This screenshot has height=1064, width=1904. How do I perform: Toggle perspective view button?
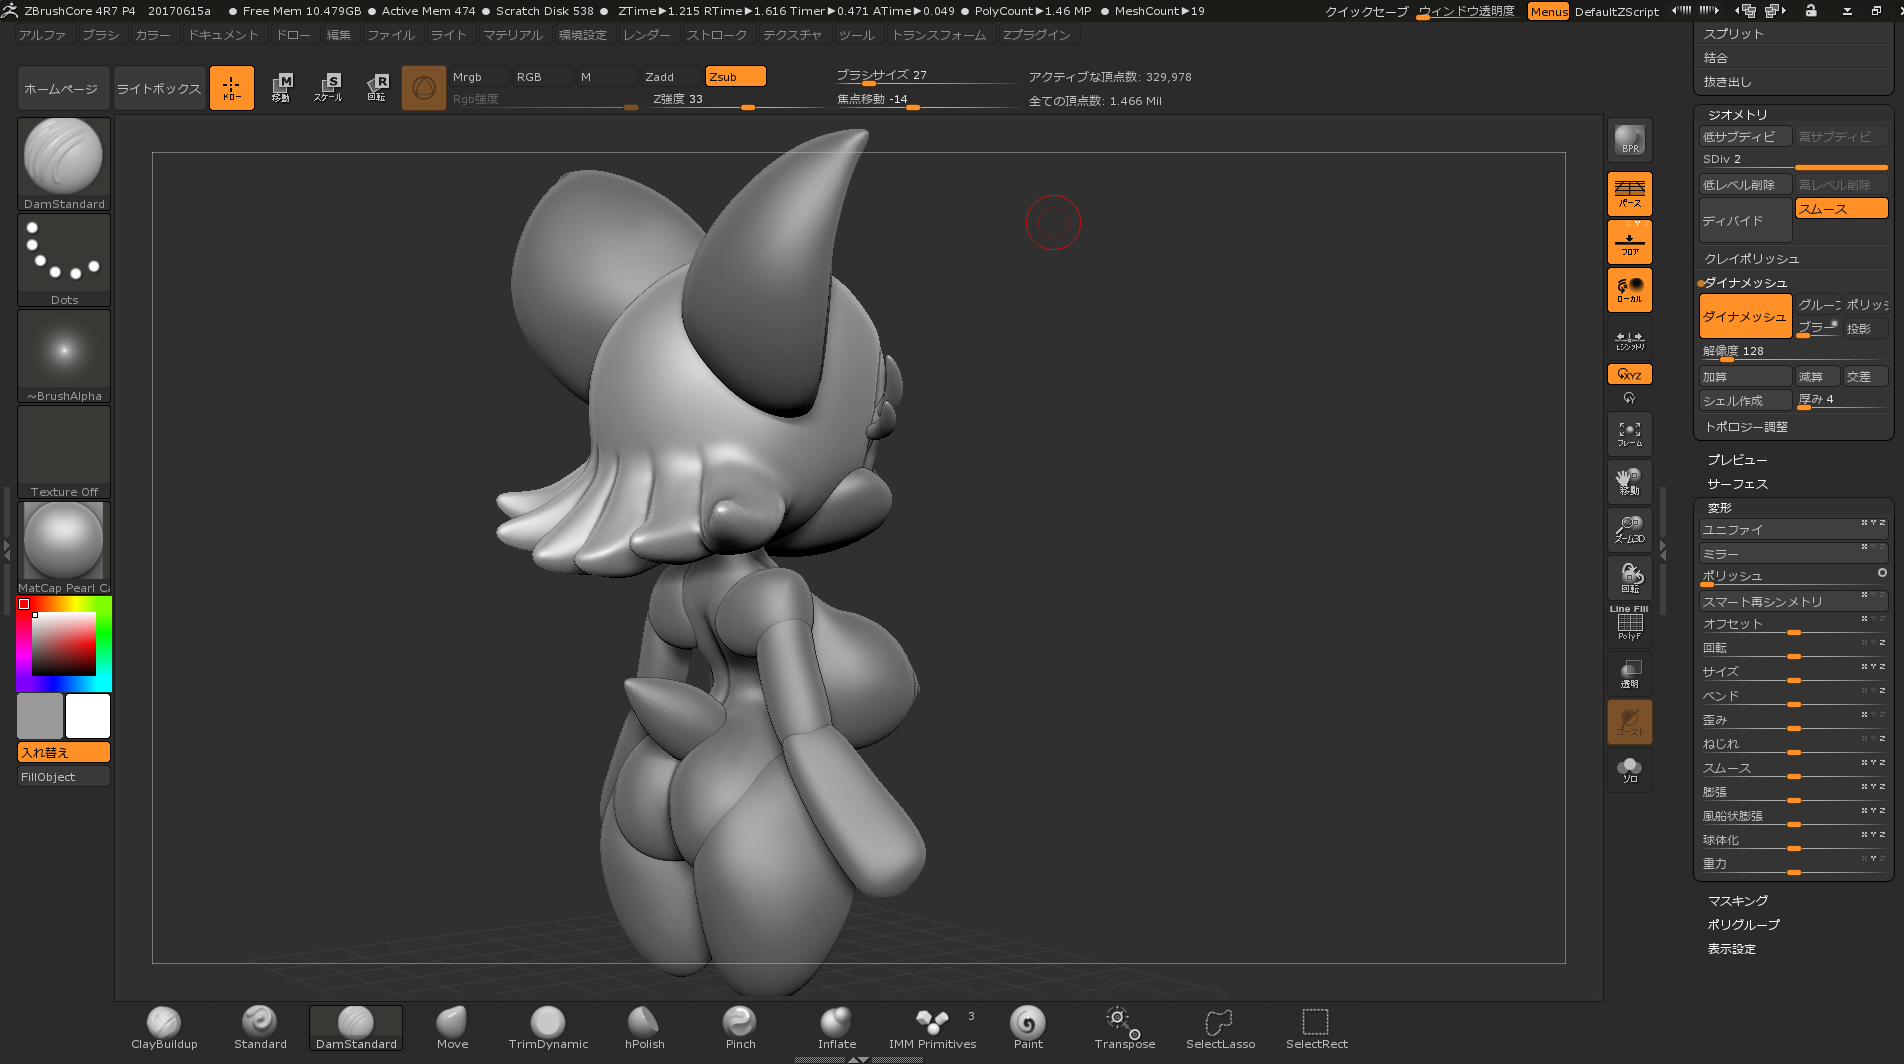tap(1629, 194)
